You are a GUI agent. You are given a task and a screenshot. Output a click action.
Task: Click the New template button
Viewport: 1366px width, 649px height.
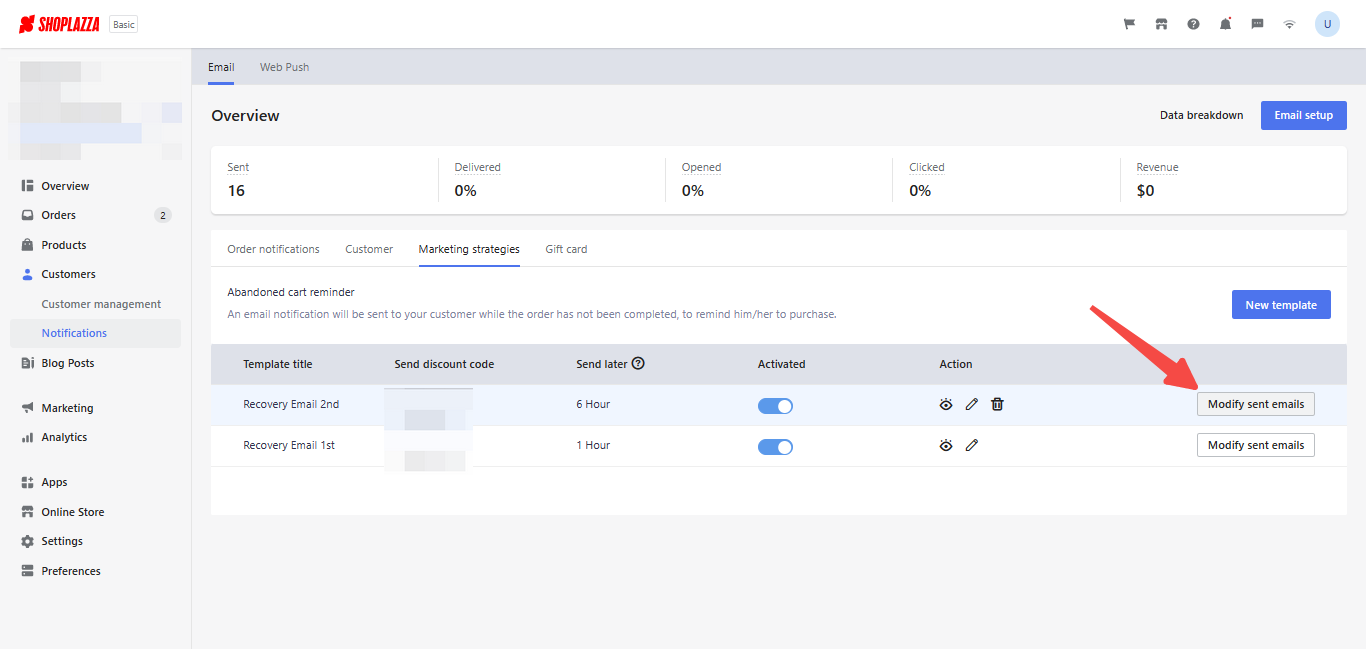coord(1281,305)
